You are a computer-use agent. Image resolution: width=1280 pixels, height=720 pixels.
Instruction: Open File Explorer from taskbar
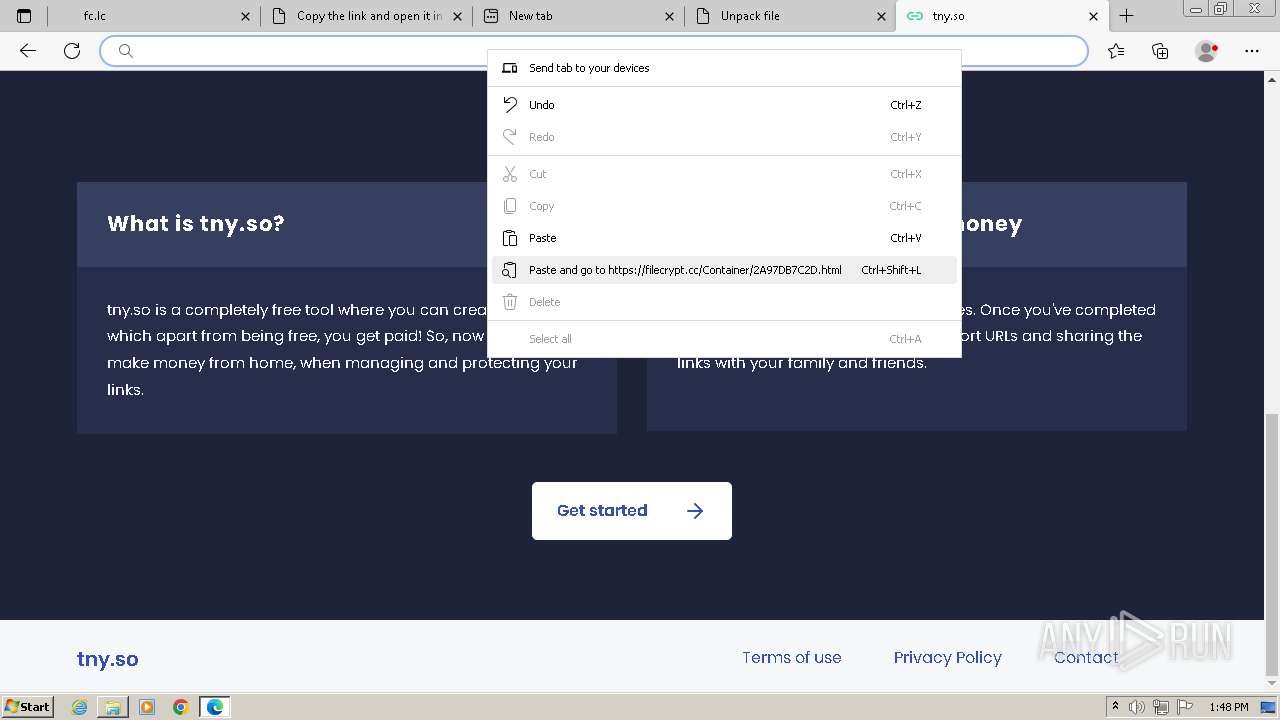pos(113,707)
